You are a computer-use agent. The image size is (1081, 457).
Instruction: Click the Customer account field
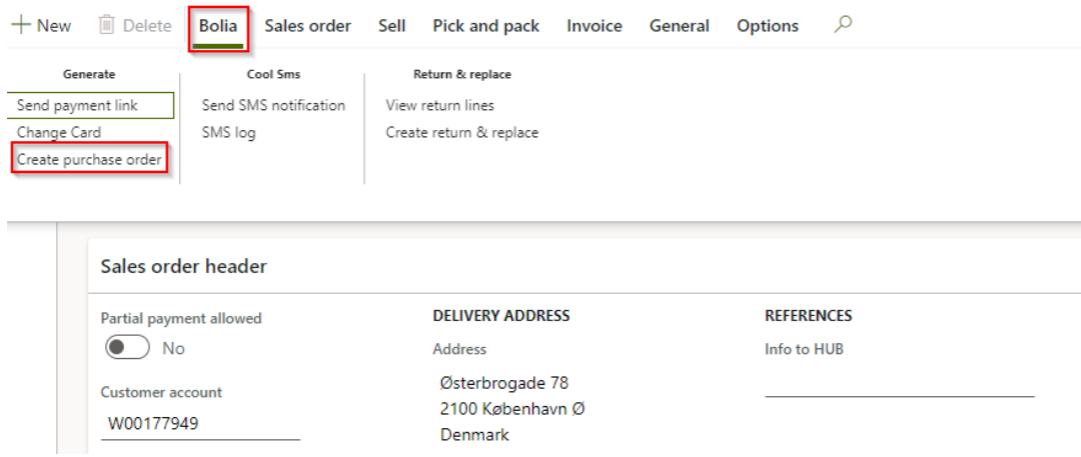[x=200, y=424]
